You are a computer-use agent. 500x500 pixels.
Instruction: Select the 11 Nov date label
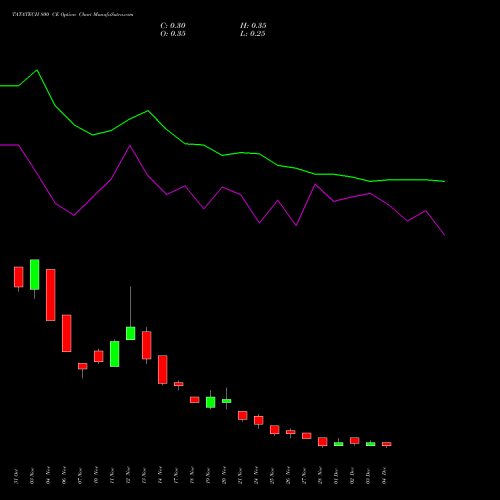coord(112,476)
